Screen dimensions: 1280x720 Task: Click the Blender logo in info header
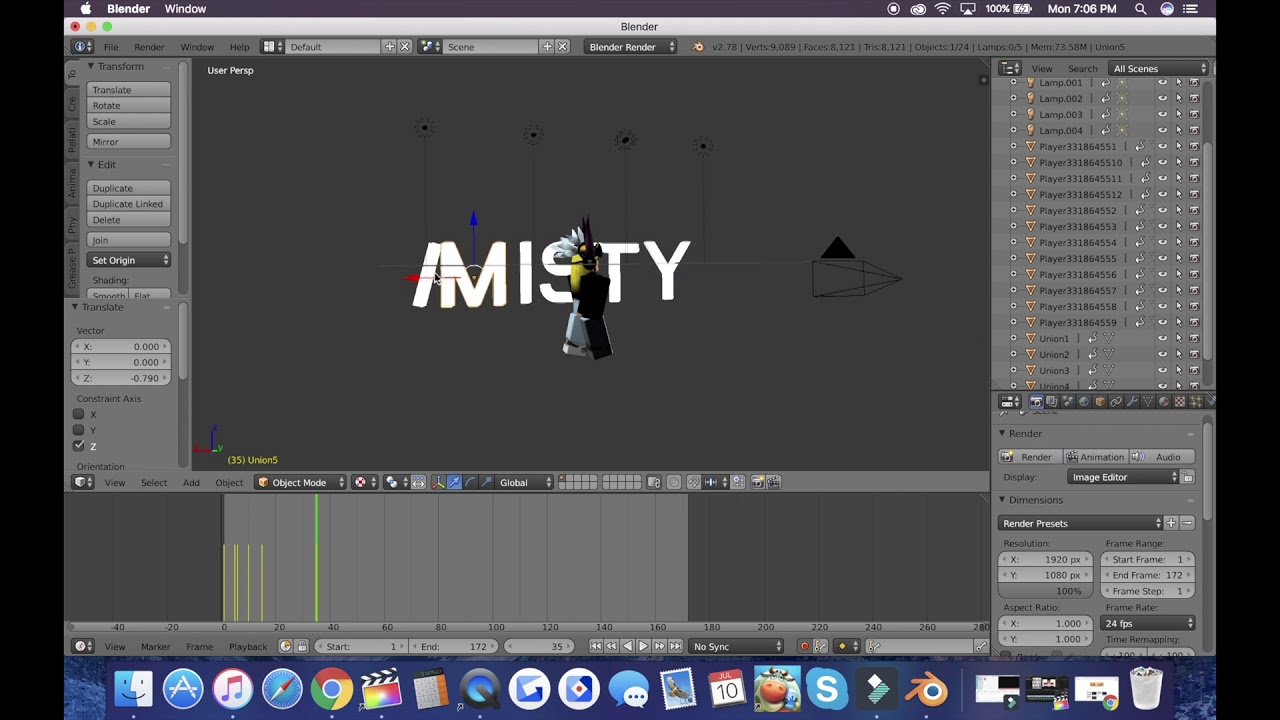click(698, 47)
